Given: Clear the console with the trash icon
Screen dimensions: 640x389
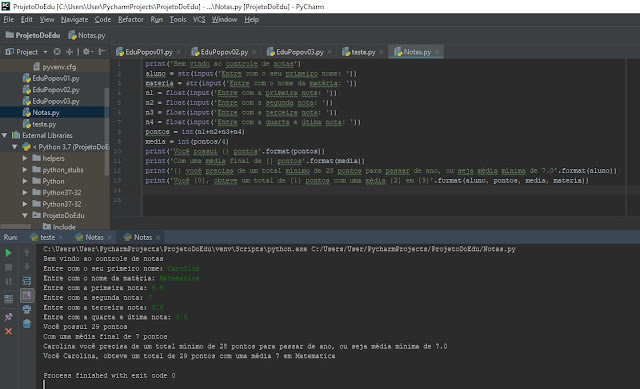Looking at the screenshot, I should (x=27, y=324).
